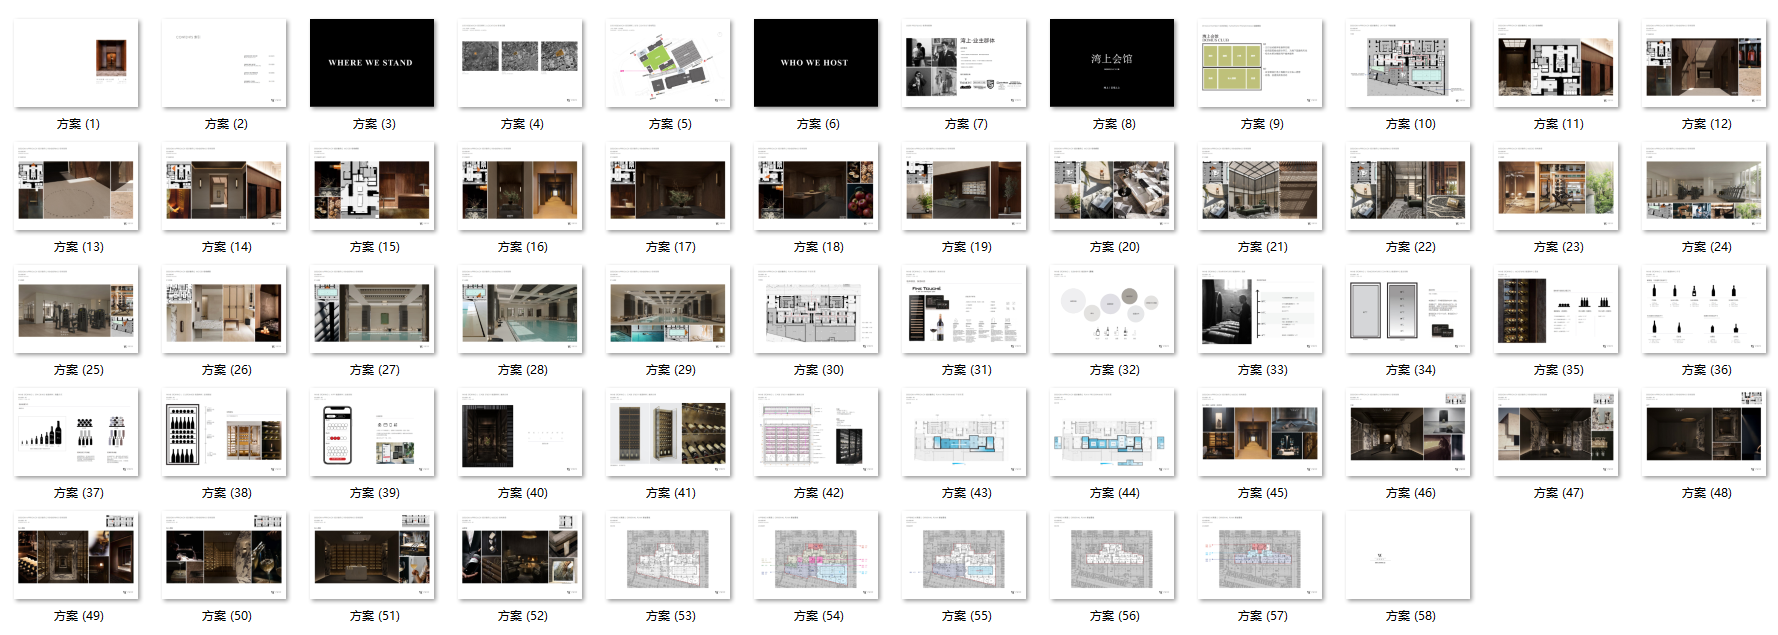Select the wine rack thumbnail 方案 (41)
The height and width of the screenshot is (635, 1778).
pos(668,432)
